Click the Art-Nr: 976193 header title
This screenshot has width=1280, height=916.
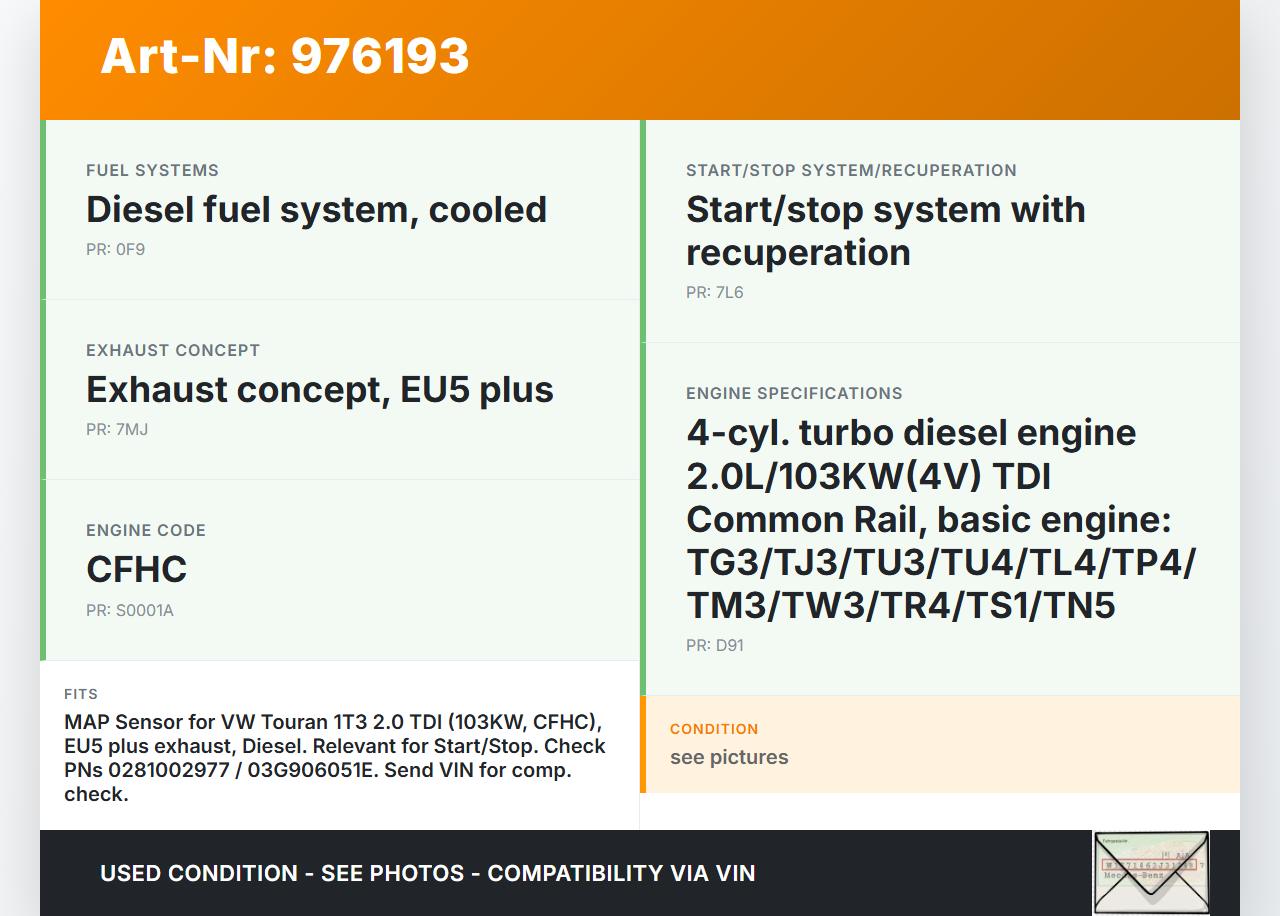(x=285, y=56)
